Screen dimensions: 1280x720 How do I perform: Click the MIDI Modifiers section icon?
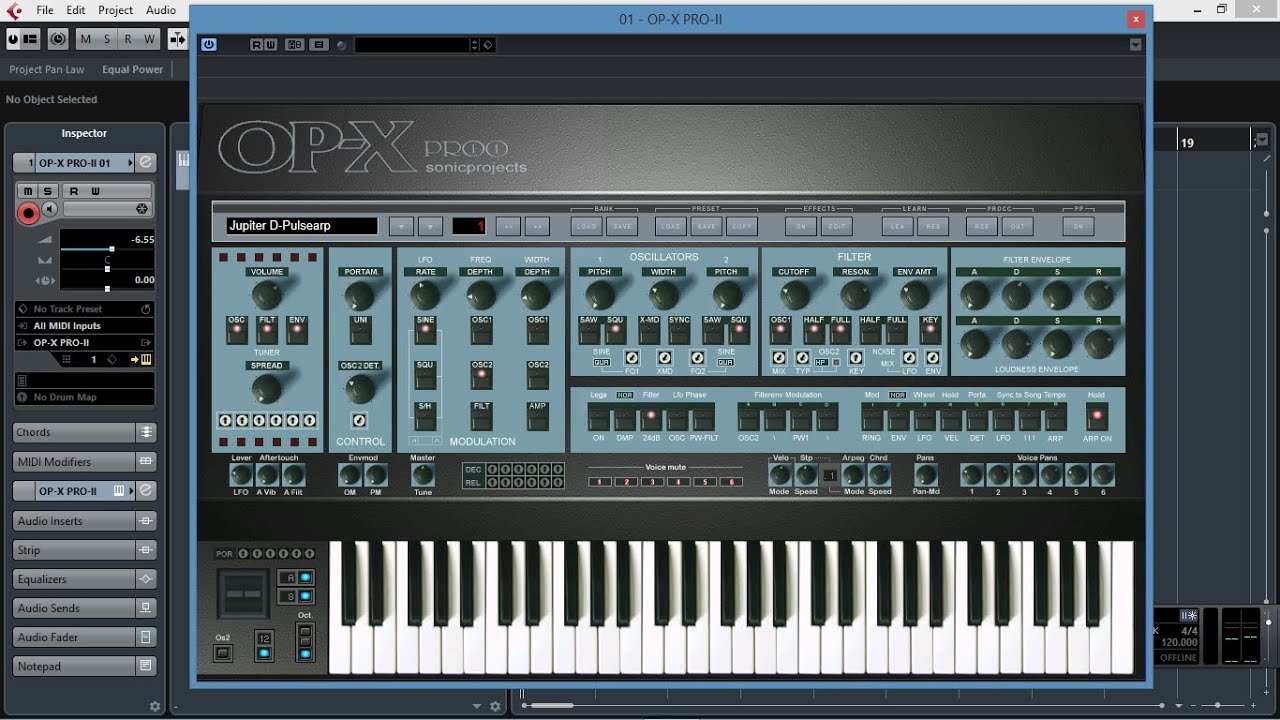(146, 462)
